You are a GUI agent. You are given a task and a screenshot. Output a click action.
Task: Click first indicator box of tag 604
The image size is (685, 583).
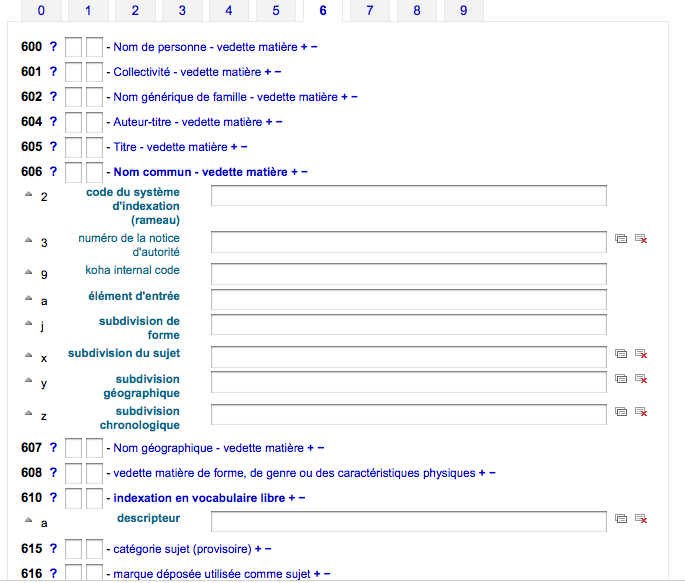tap(73, 122)
